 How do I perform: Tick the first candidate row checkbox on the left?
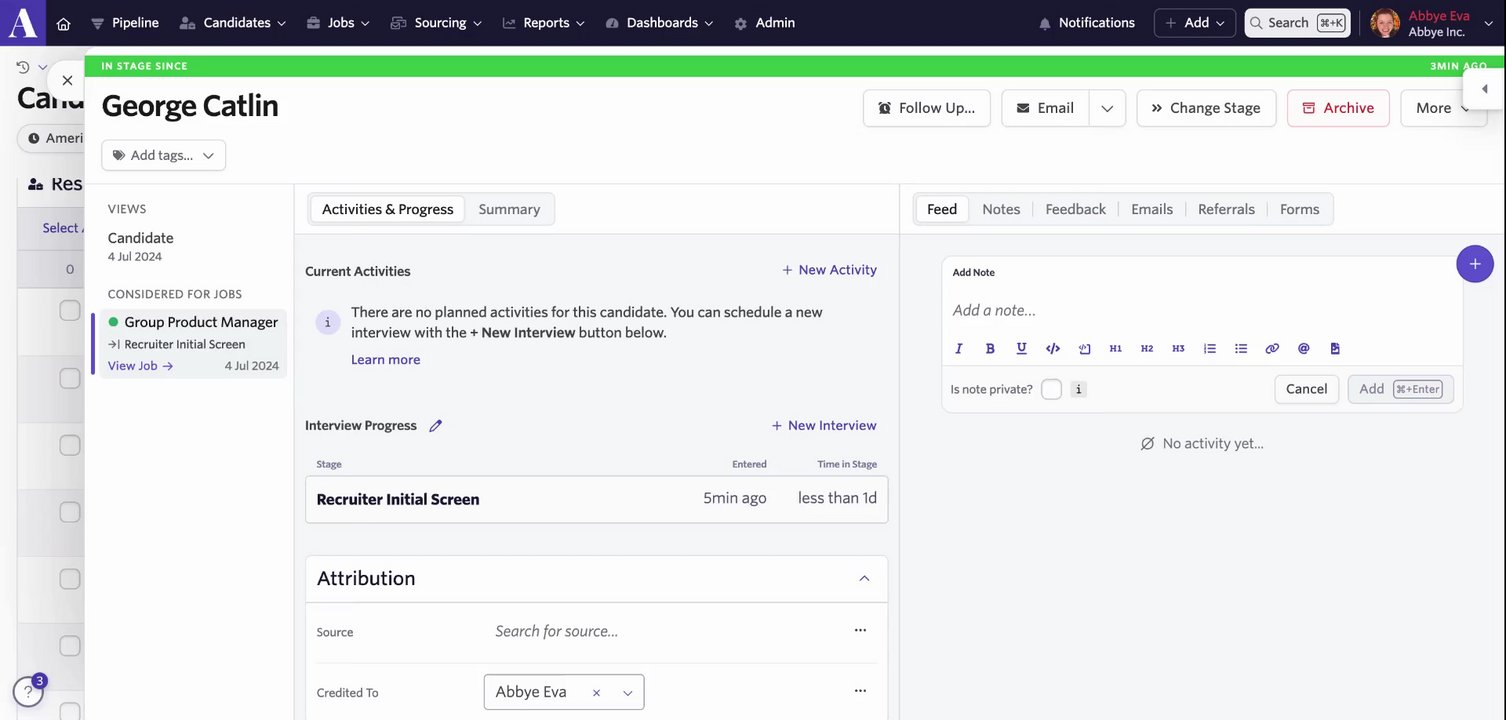pyautogui.click(x=70, y=311)
